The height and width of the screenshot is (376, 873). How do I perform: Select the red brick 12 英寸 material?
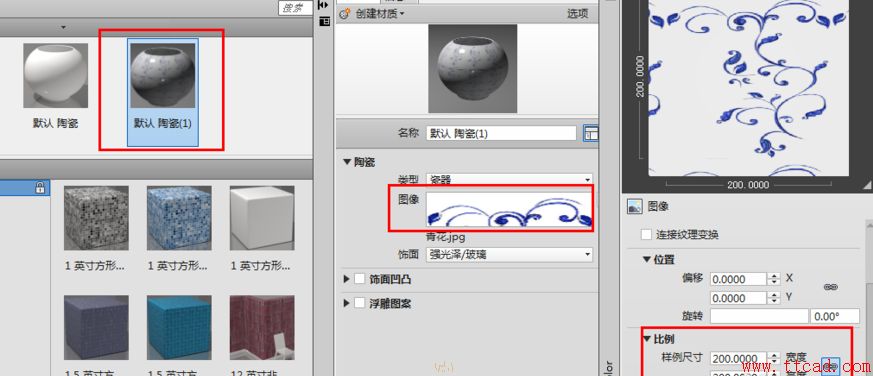262,328
